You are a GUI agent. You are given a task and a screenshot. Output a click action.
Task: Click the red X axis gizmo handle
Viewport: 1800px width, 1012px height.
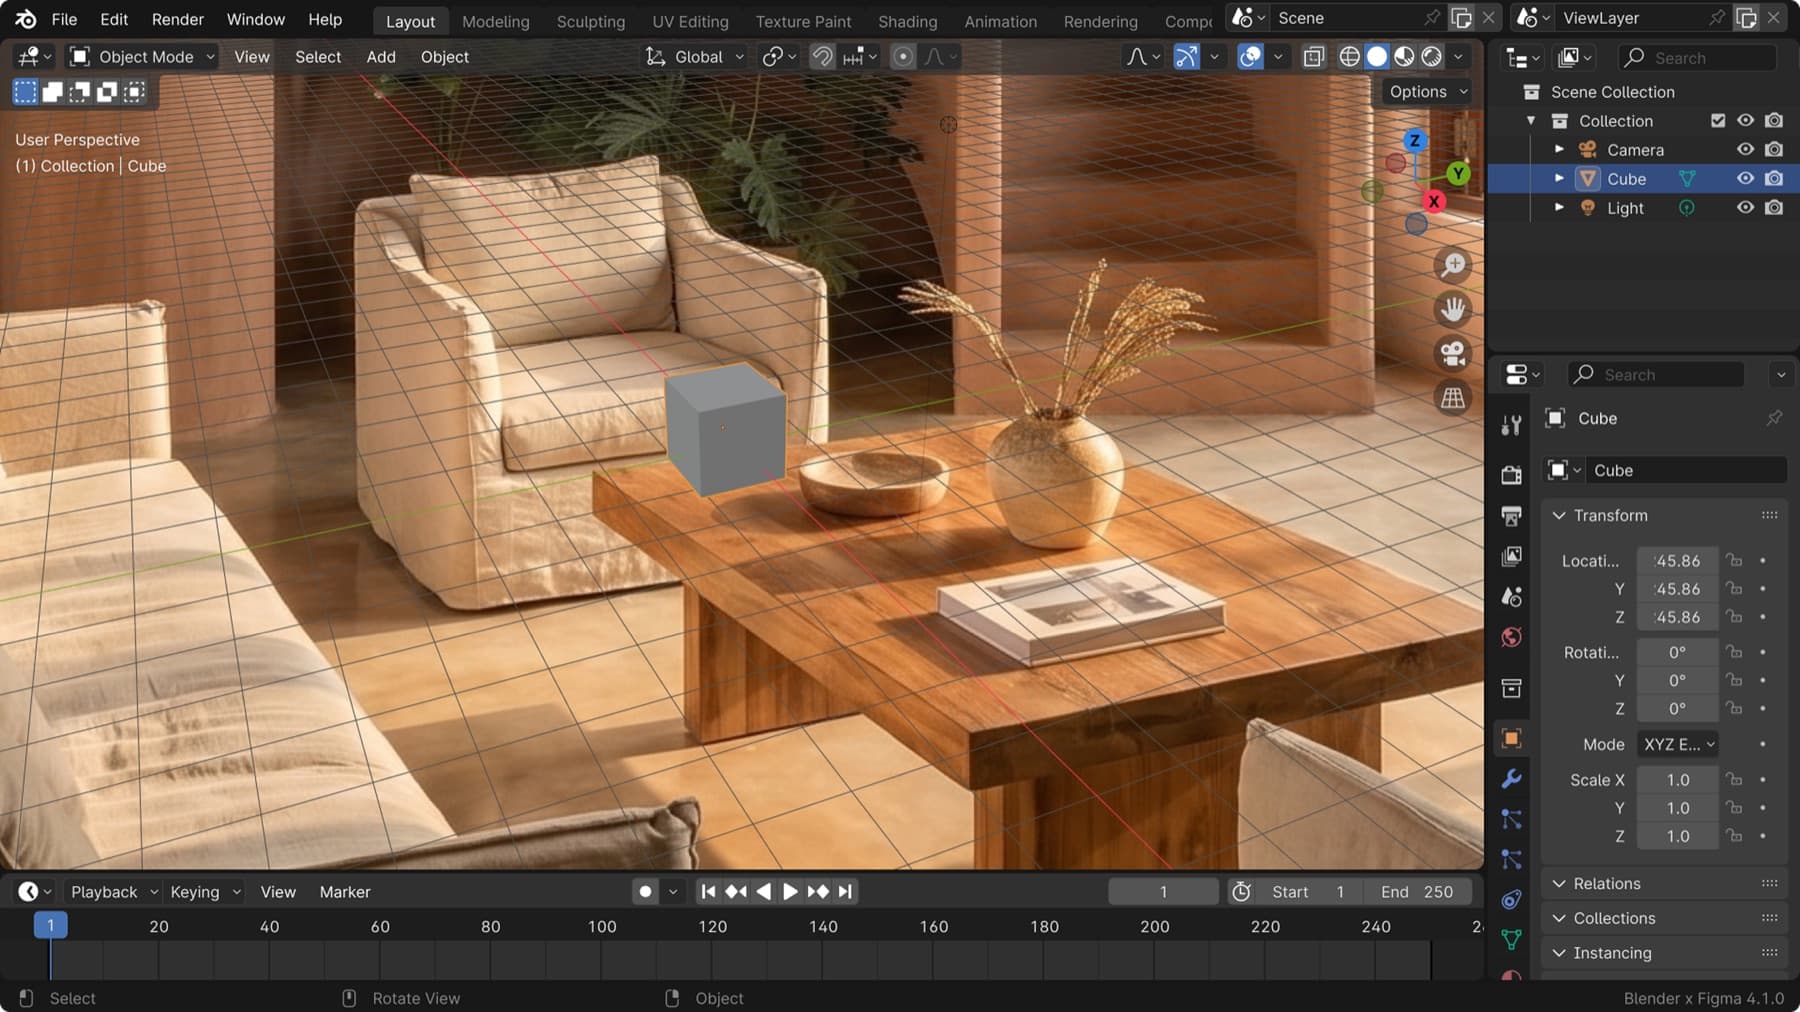coord(1433,201)
